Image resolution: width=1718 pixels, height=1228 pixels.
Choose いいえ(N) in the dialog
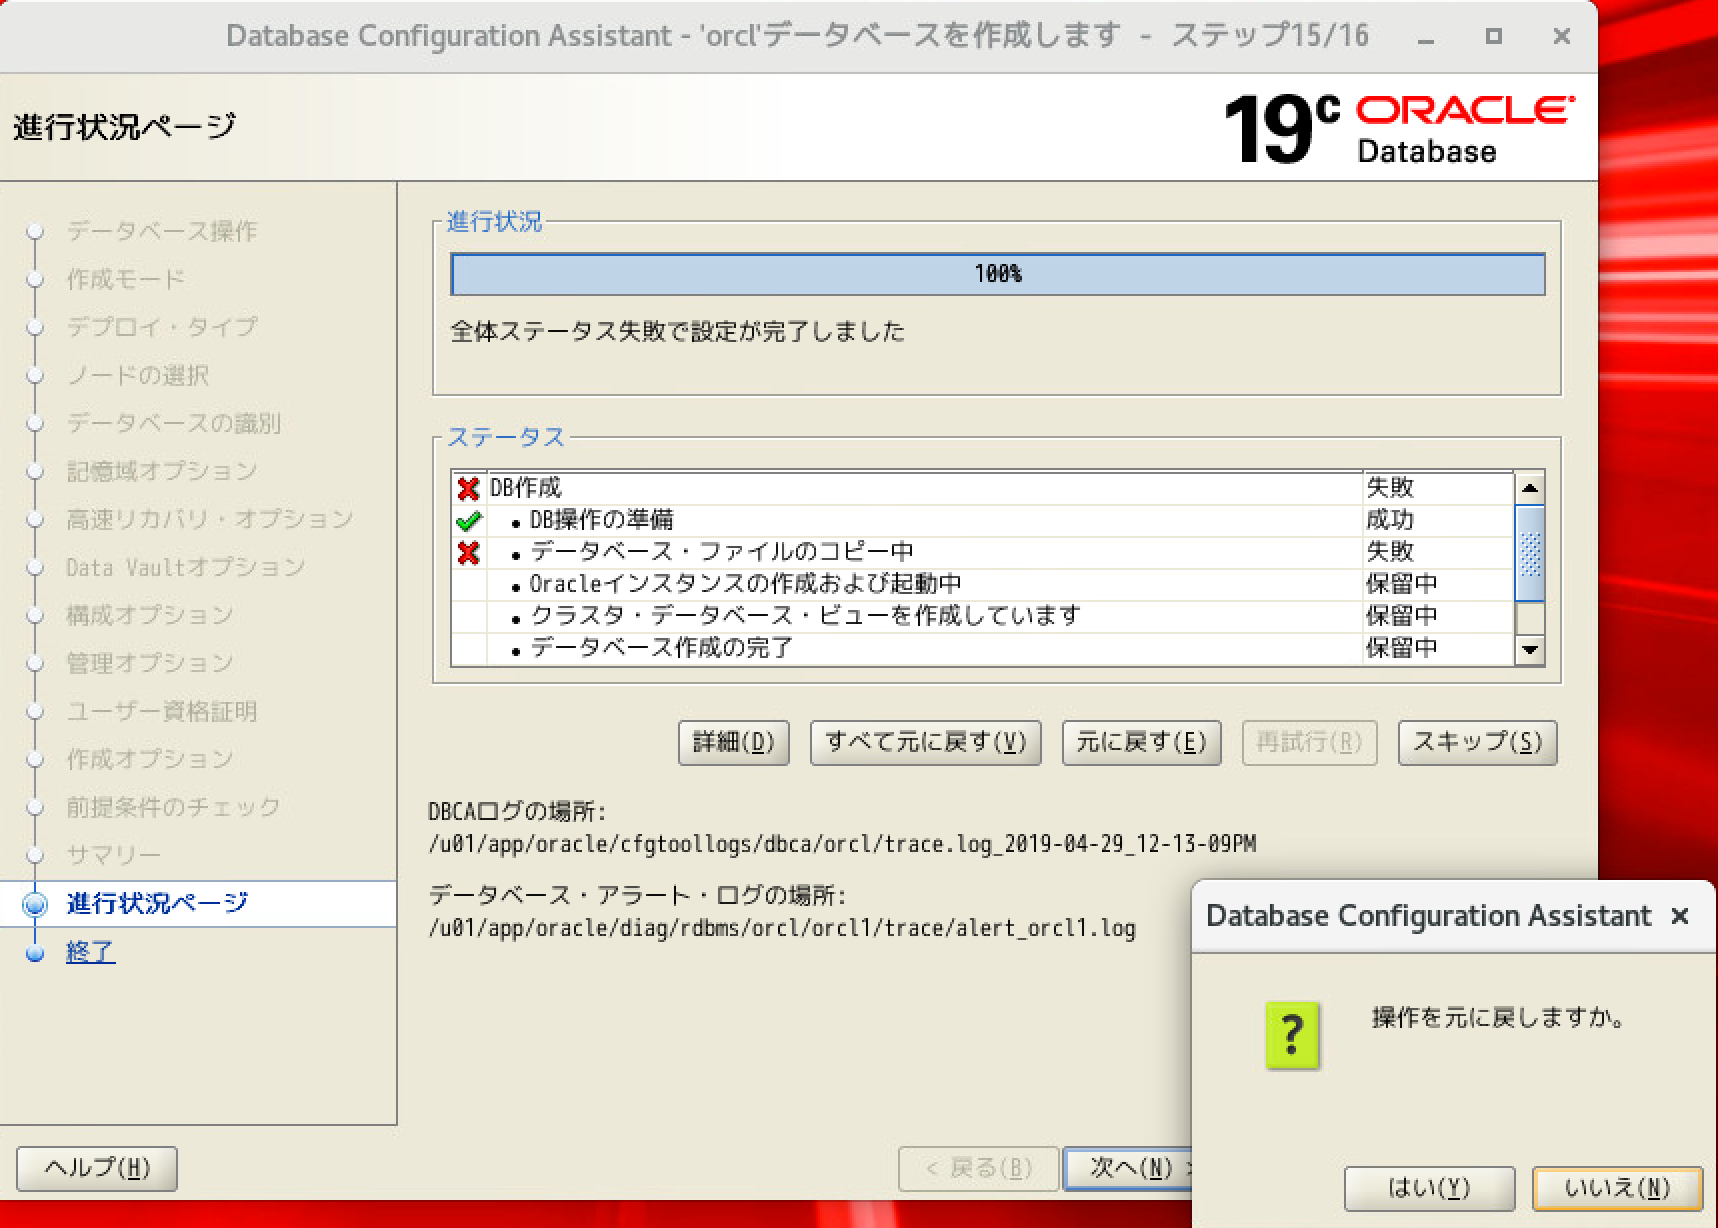(1617, 1188)
